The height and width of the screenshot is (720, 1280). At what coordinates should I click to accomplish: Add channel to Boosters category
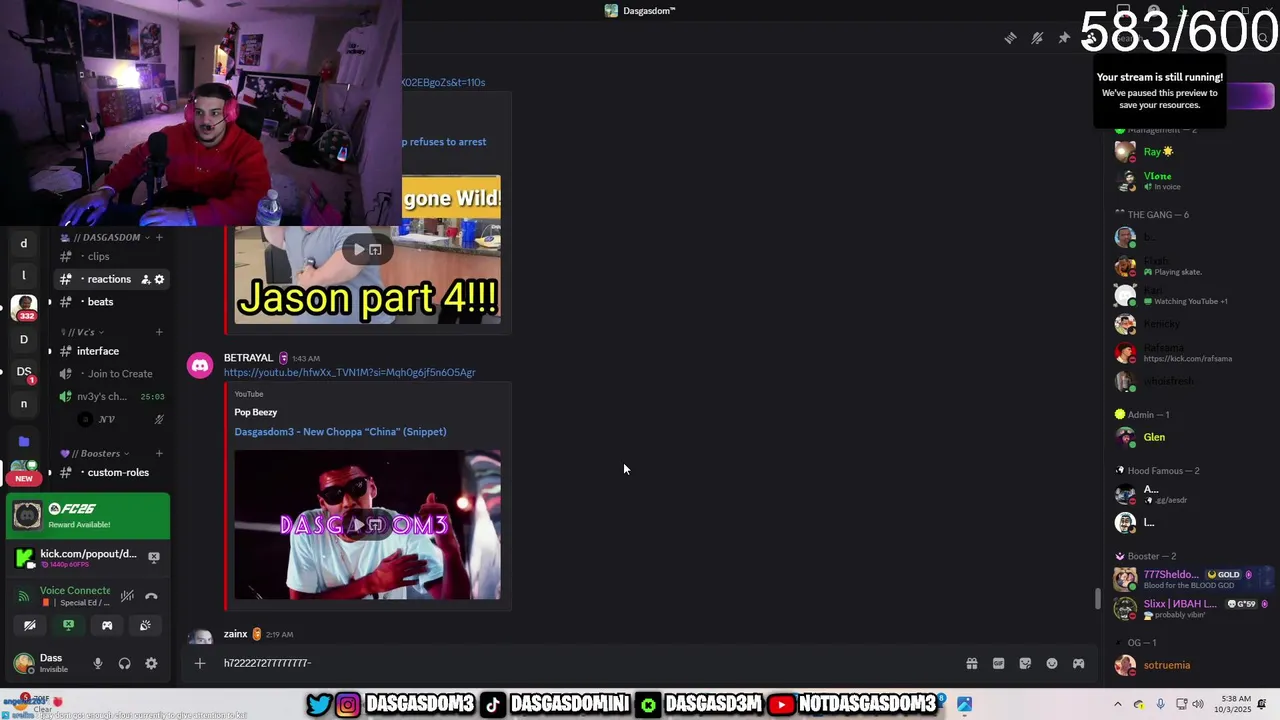[159, 453]
